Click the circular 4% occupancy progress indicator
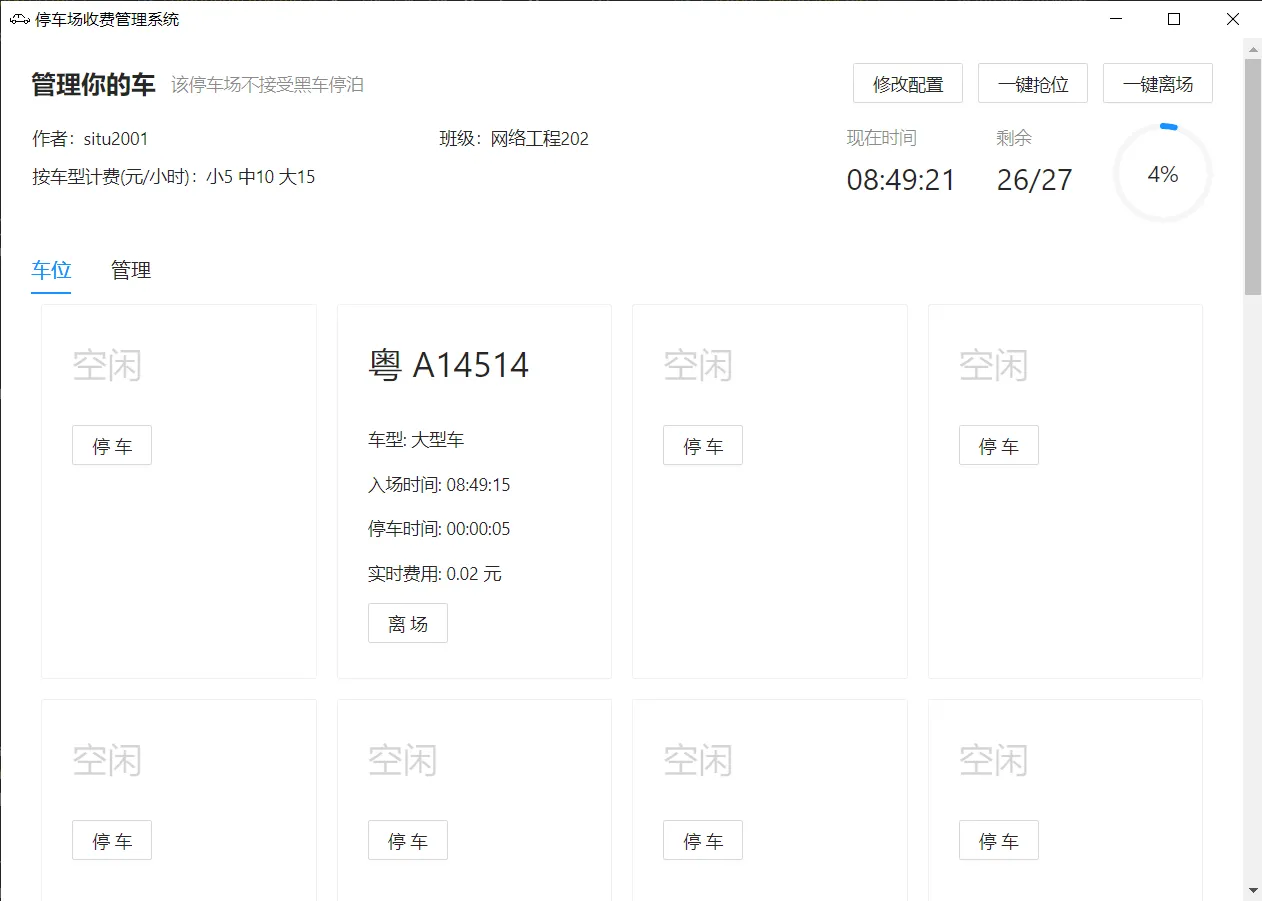This screenshot has width=1262, height=901. 1162,175
